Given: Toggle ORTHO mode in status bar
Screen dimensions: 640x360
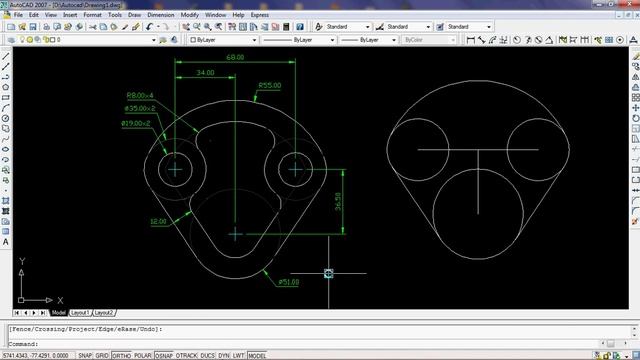Looking at the screenshot, I should coord(121,356).
